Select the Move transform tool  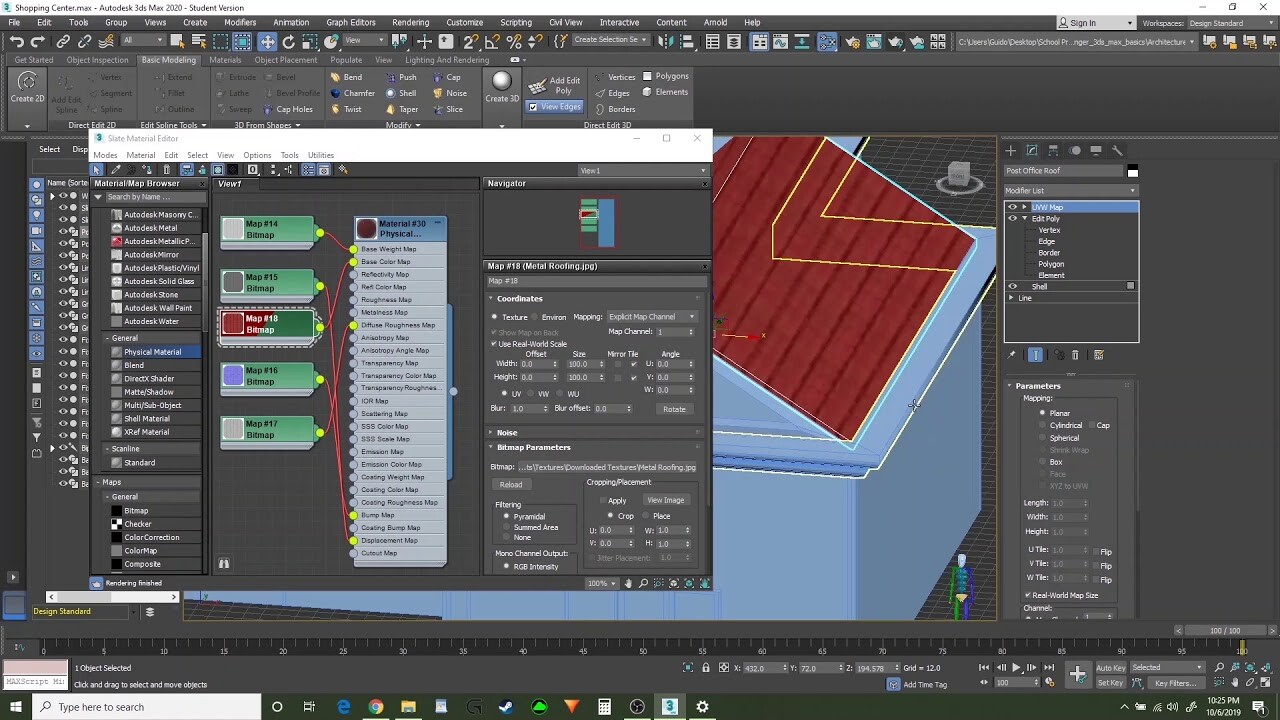[x=267, y=41]
